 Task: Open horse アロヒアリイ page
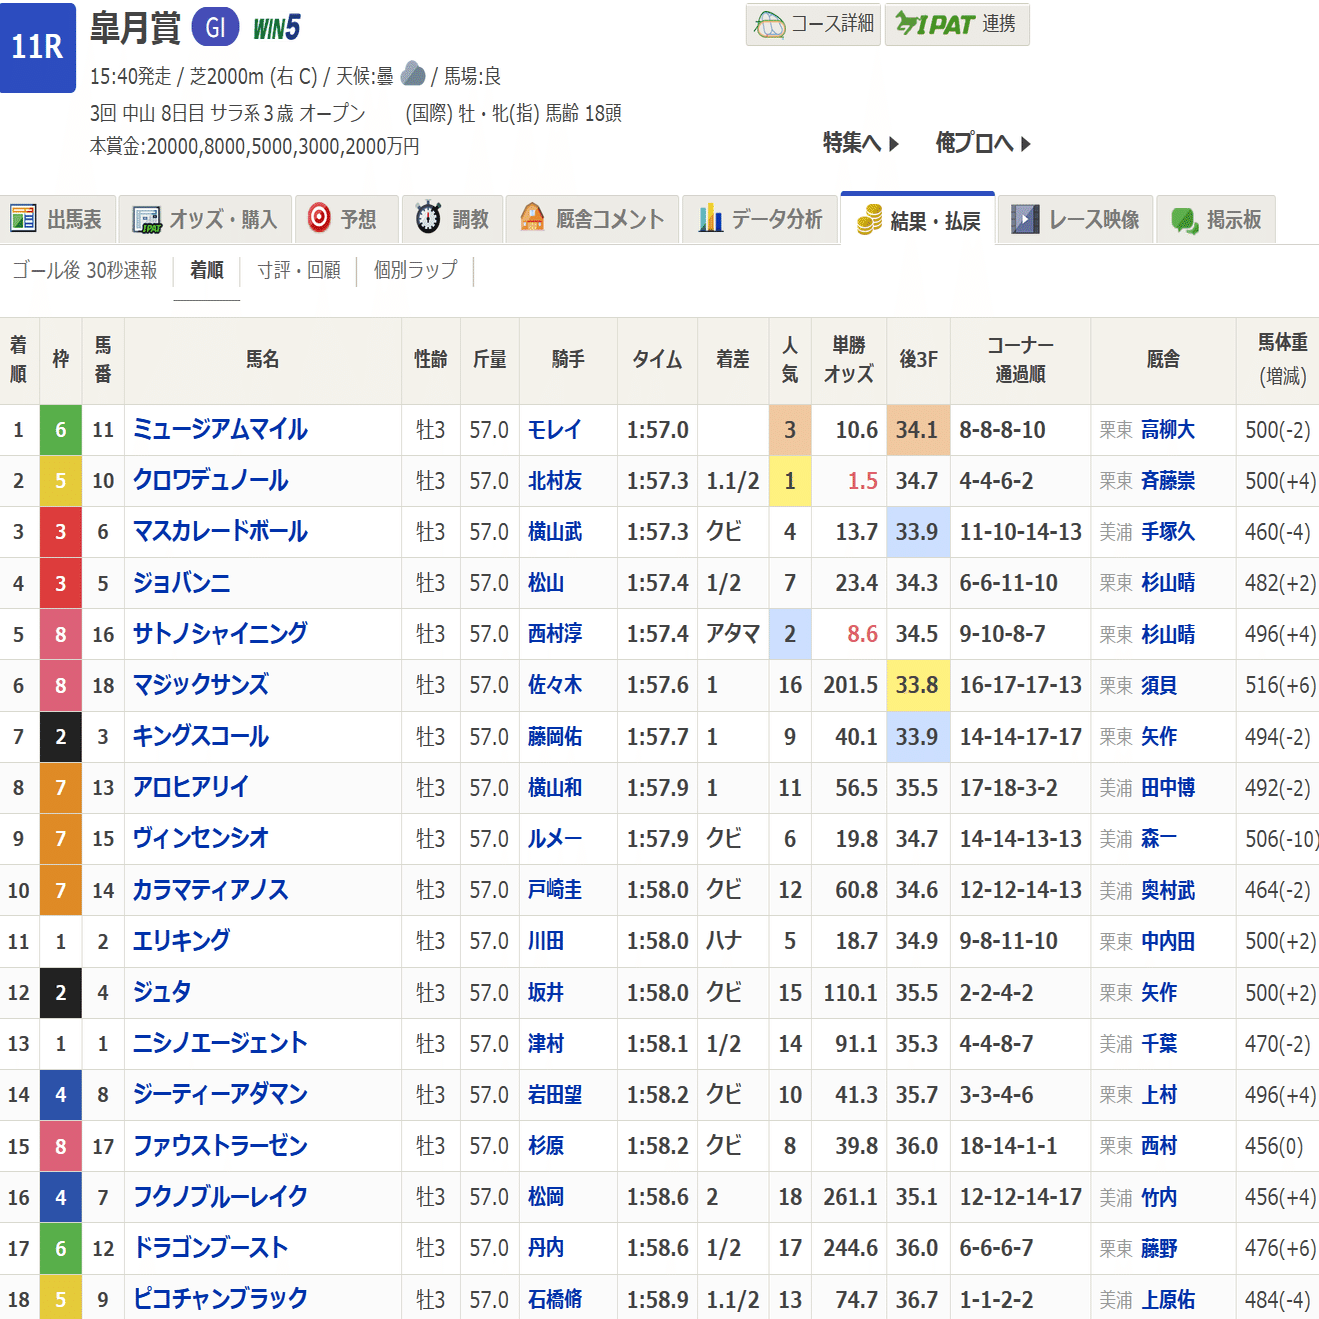191,787
